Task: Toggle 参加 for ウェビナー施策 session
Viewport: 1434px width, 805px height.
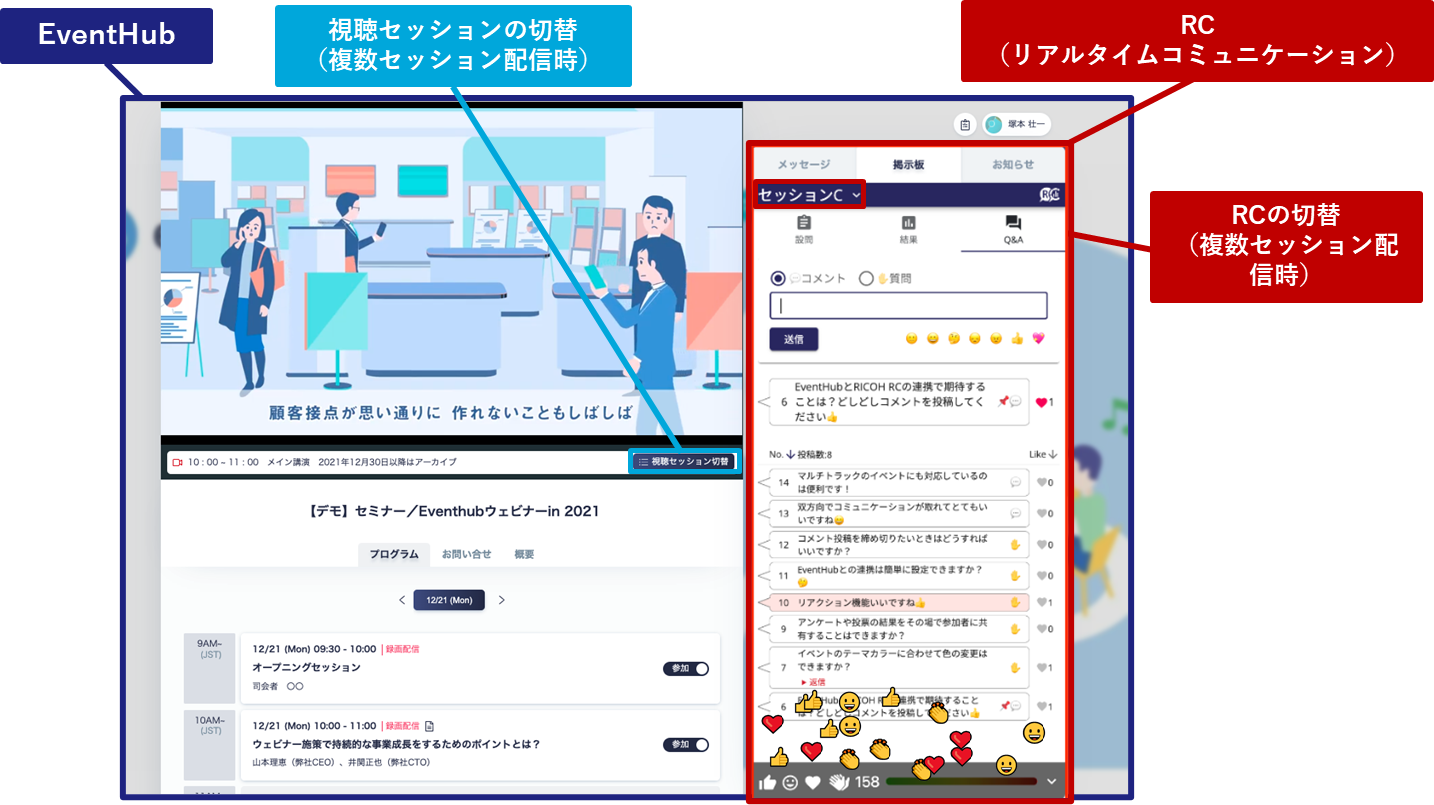Action: [686, 744]
